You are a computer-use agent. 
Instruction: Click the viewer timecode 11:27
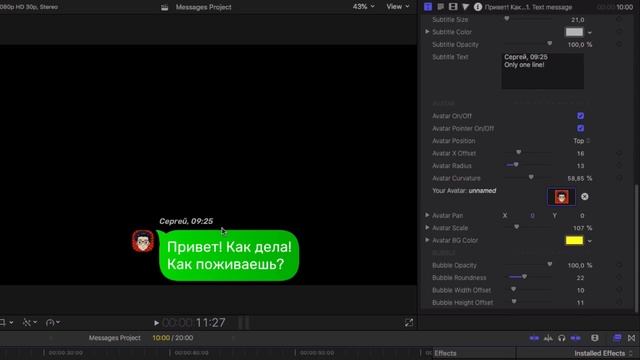210,323
